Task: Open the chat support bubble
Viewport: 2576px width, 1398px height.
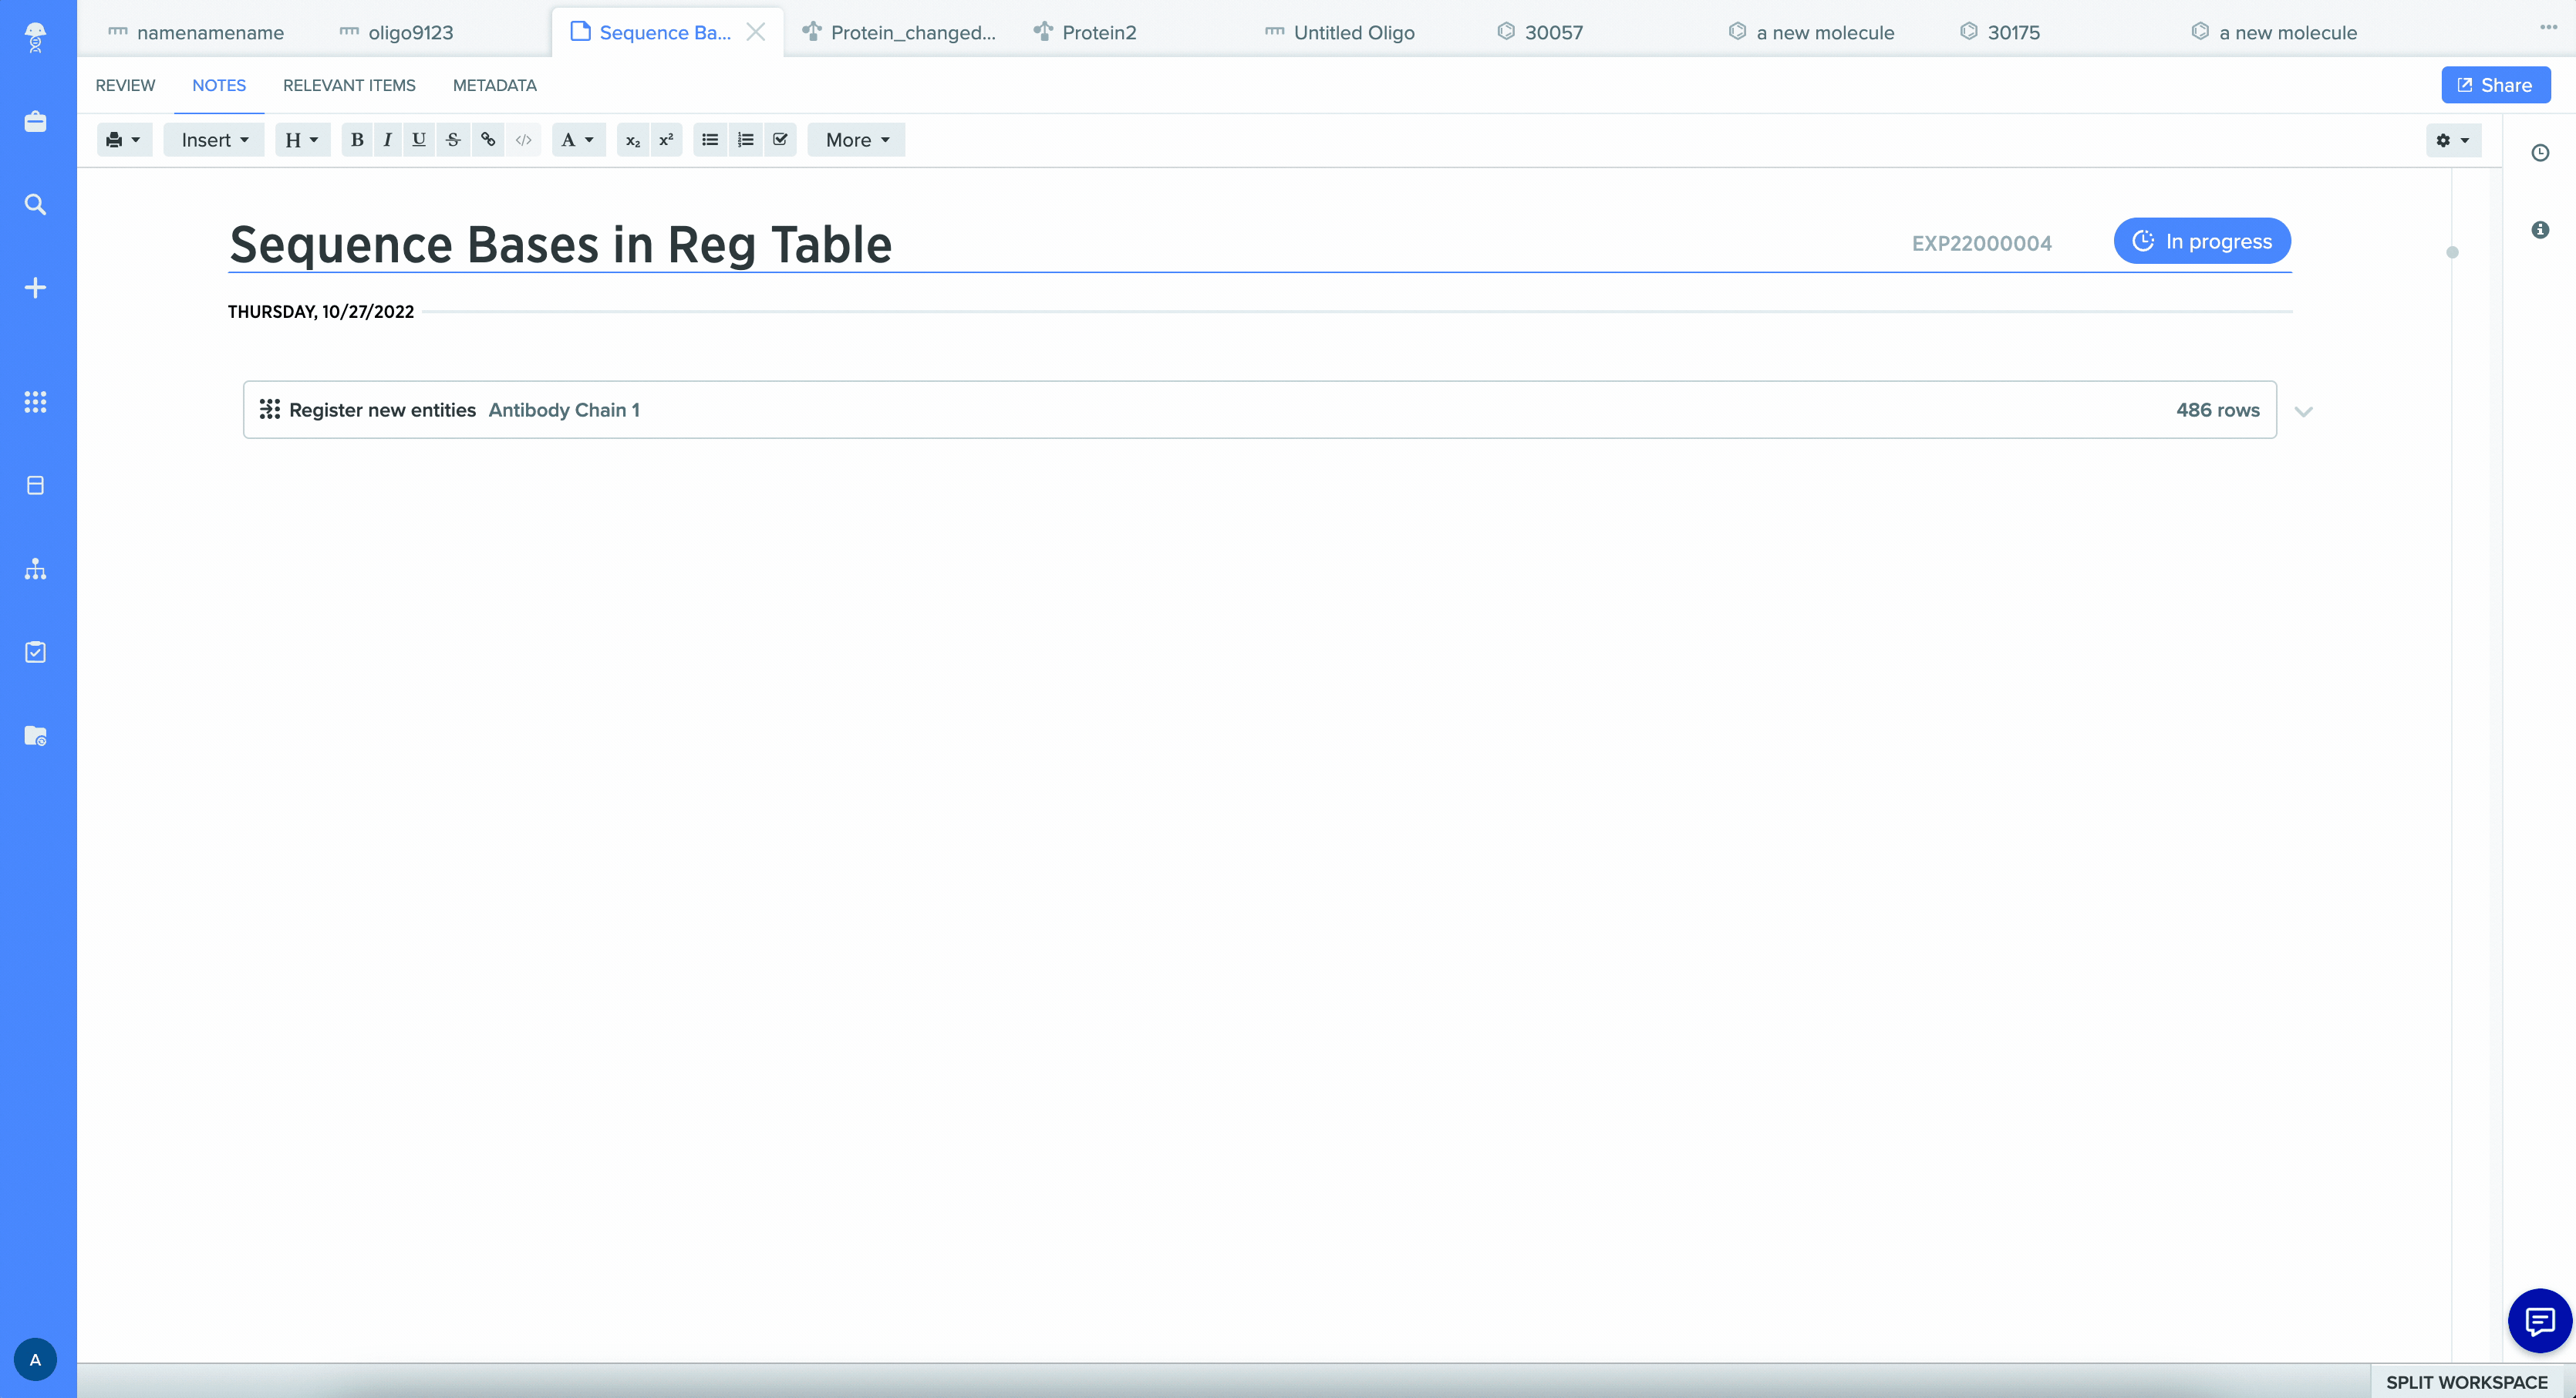Action: coord(2540,1322)
